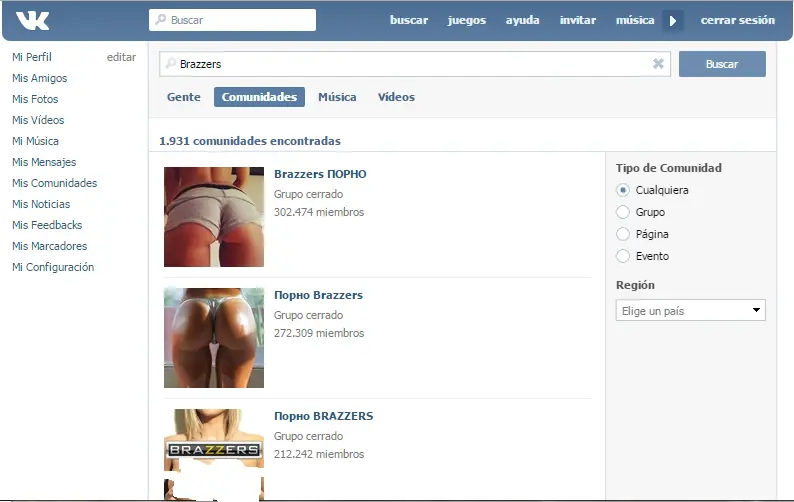Open música in the top navigation

635,20
